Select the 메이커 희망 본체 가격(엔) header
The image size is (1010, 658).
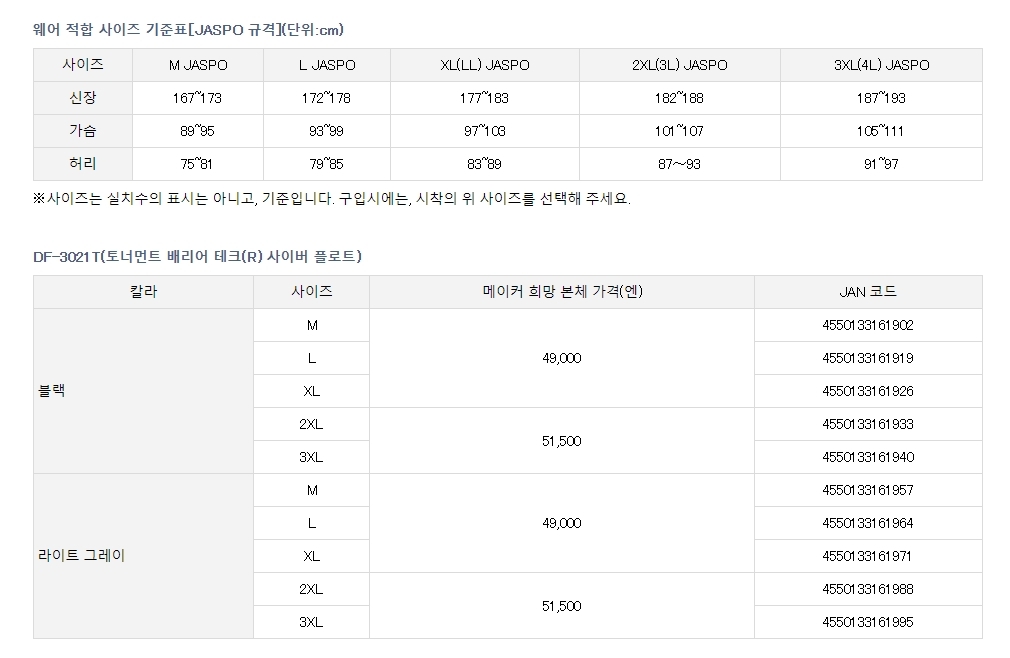click(x=561, y=292)
